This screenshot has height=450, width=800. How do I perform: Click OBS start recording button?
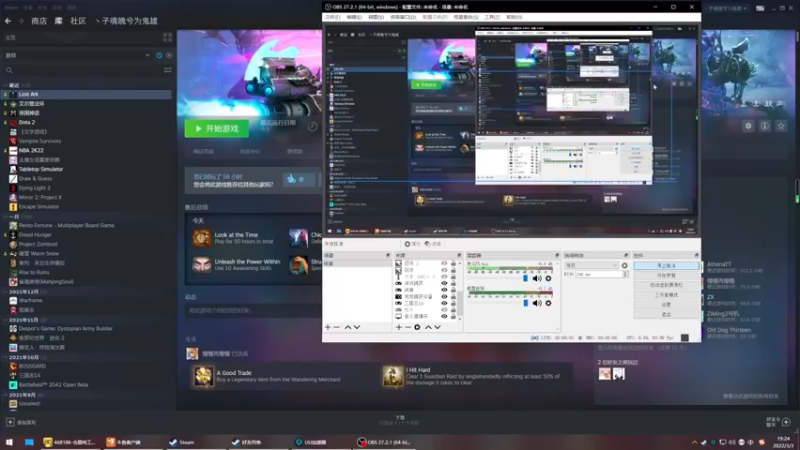[666, 276]
